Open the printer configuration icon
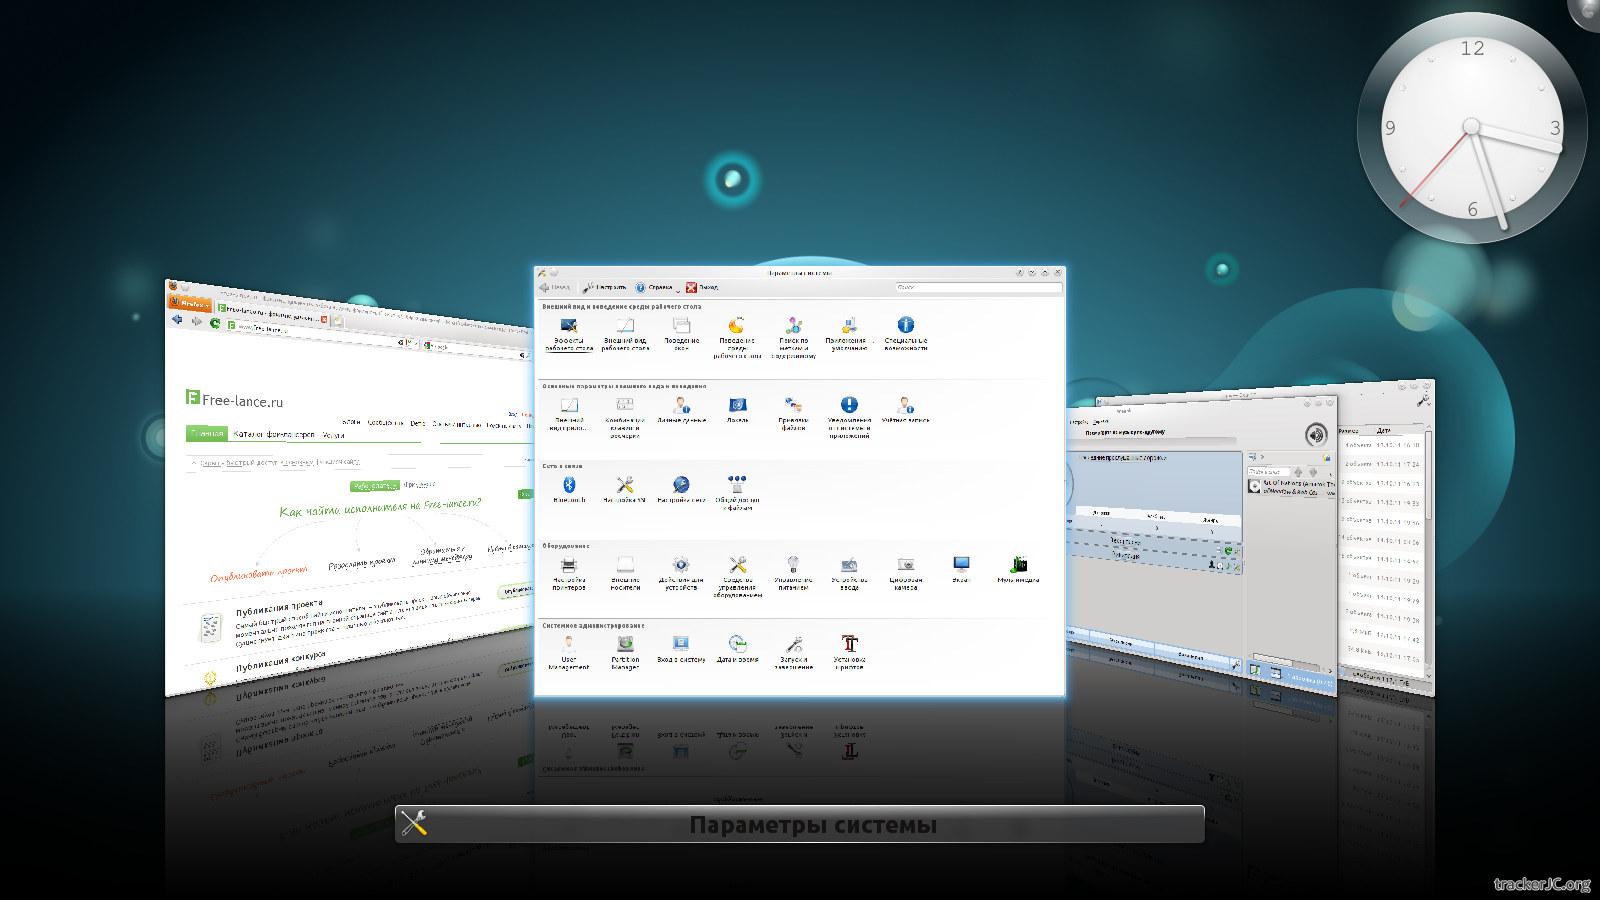 tap(569, 567)
